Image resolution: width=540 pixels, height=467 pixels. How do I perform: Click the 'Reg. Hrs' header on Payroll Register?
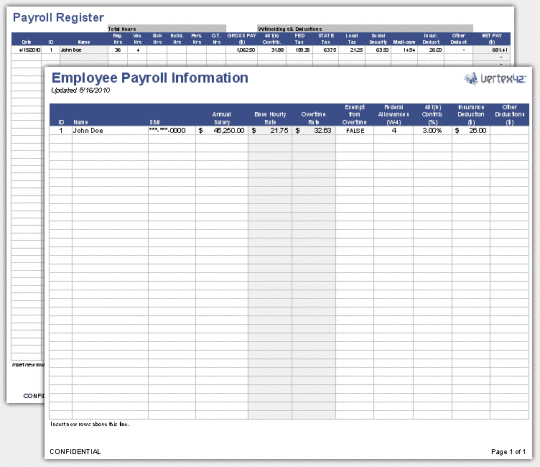pyautogui.click(x=117, y=39)
